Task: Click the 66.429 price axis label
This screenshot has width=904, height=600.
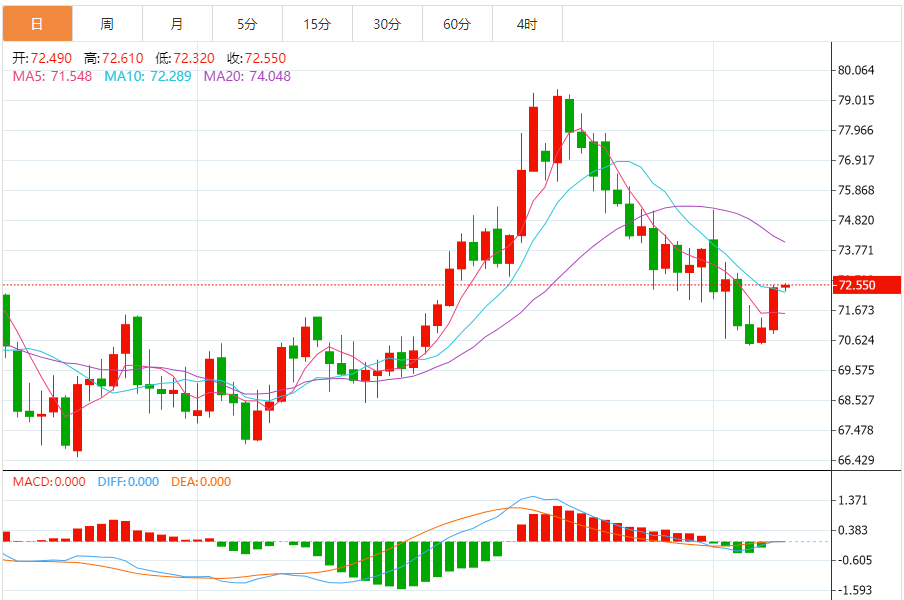Action: (x=856, y=460)
